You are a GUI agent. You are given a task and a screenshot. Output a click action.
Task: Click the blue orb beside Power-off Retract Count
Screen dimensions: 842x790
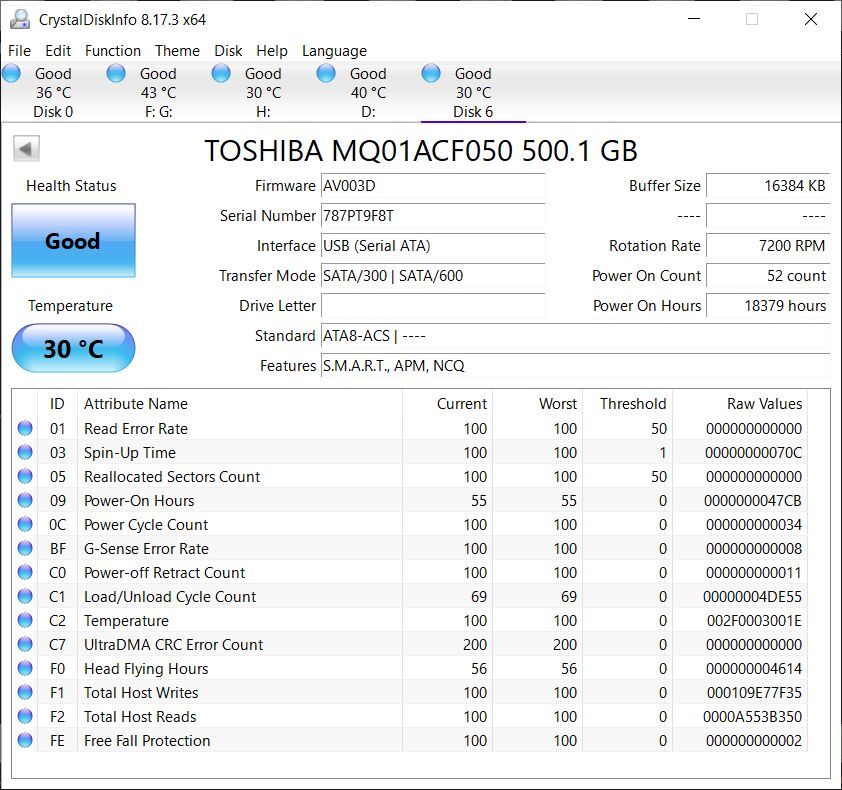tap(25, 572)
